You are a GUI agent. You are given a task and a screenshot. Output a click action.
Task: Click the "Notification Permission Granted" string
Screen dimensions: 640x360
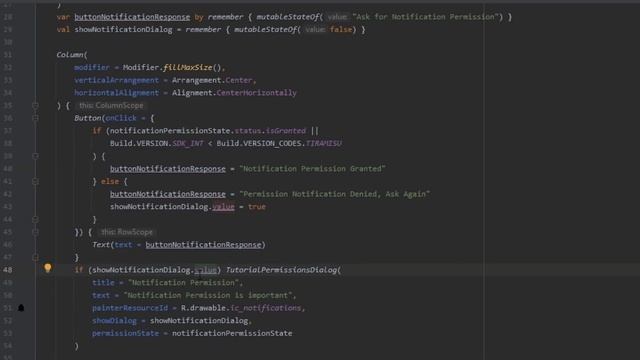point(312,169)
